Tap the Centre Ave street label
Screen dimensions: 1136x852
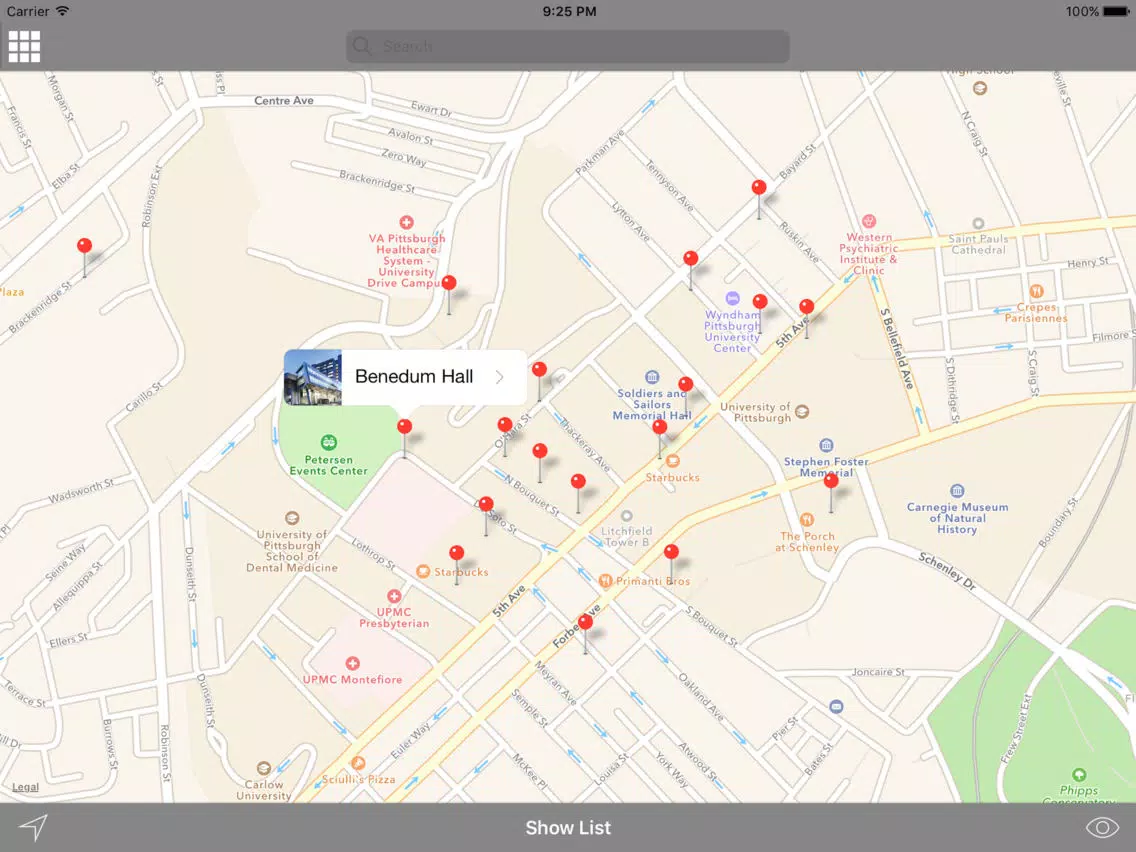click(284, 101)
